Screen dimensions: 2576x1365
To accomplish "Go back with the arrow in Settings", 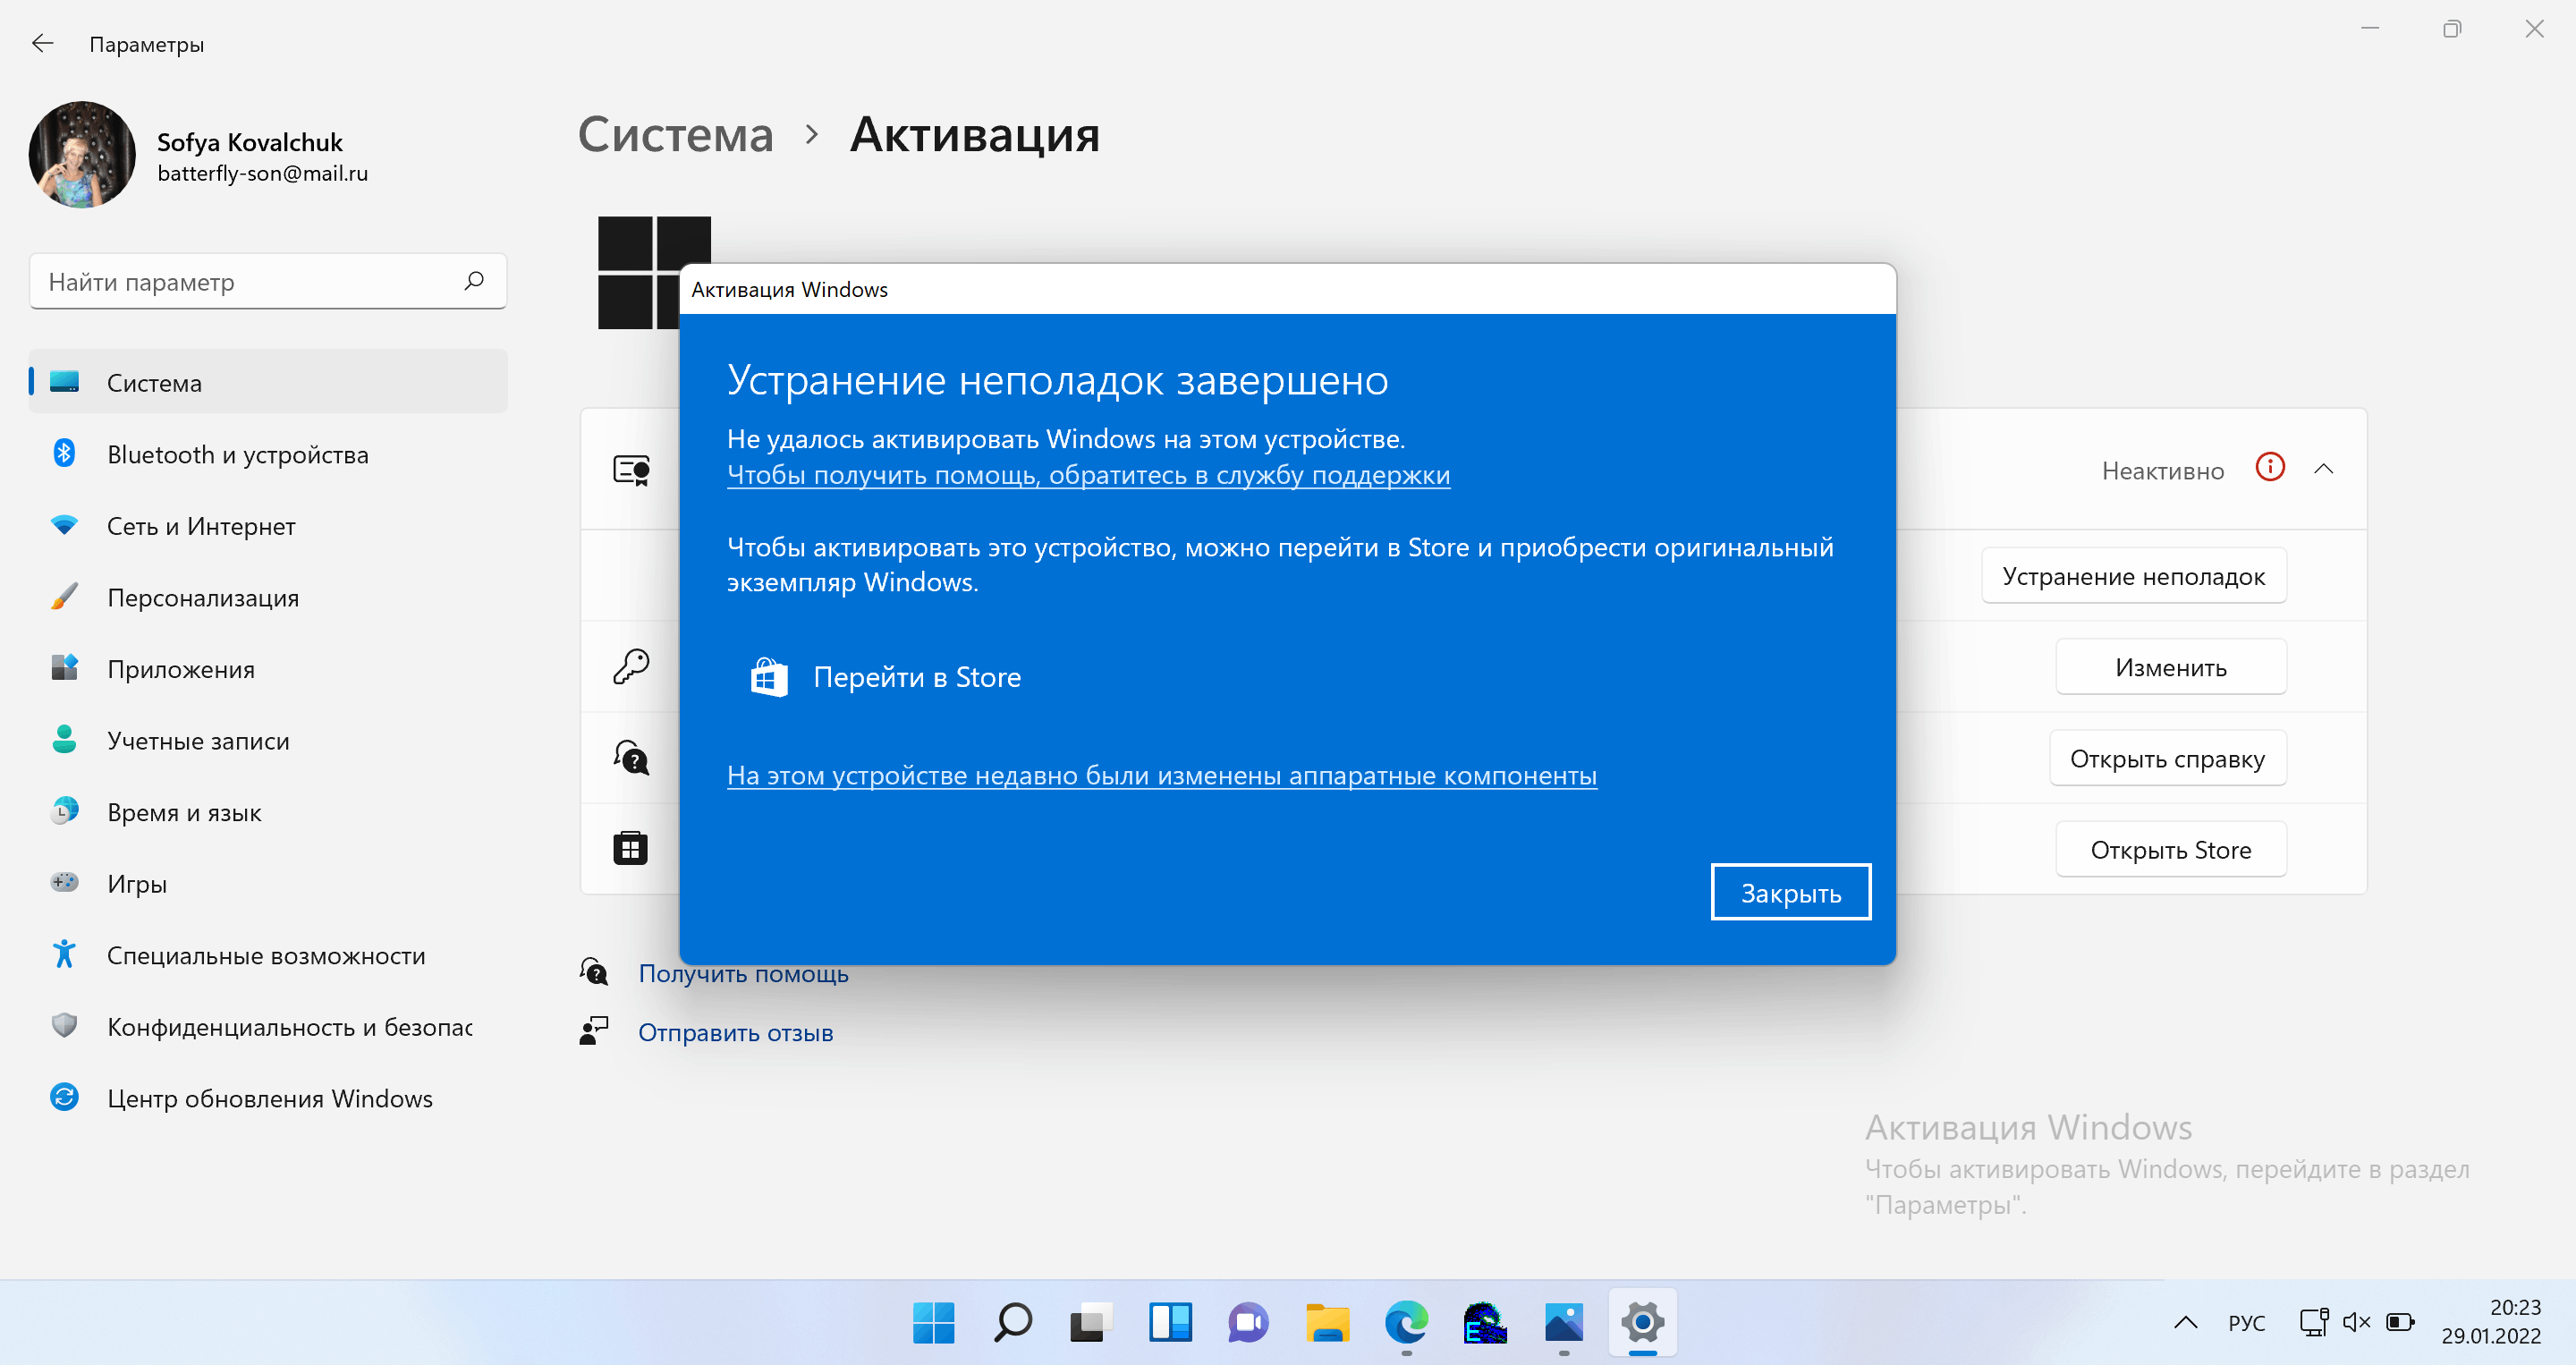I will (x=42, y=43).
